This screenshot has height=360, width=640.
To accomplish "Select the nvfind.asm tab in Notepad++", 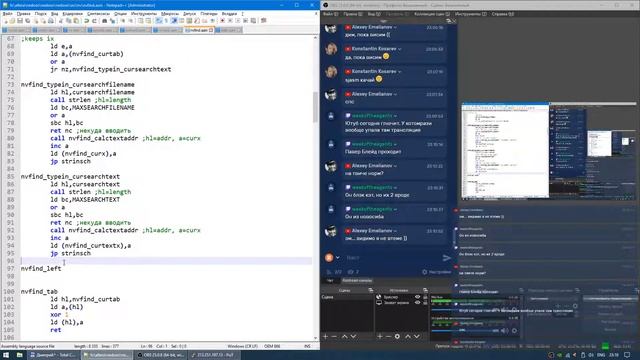I will [199, 30].
